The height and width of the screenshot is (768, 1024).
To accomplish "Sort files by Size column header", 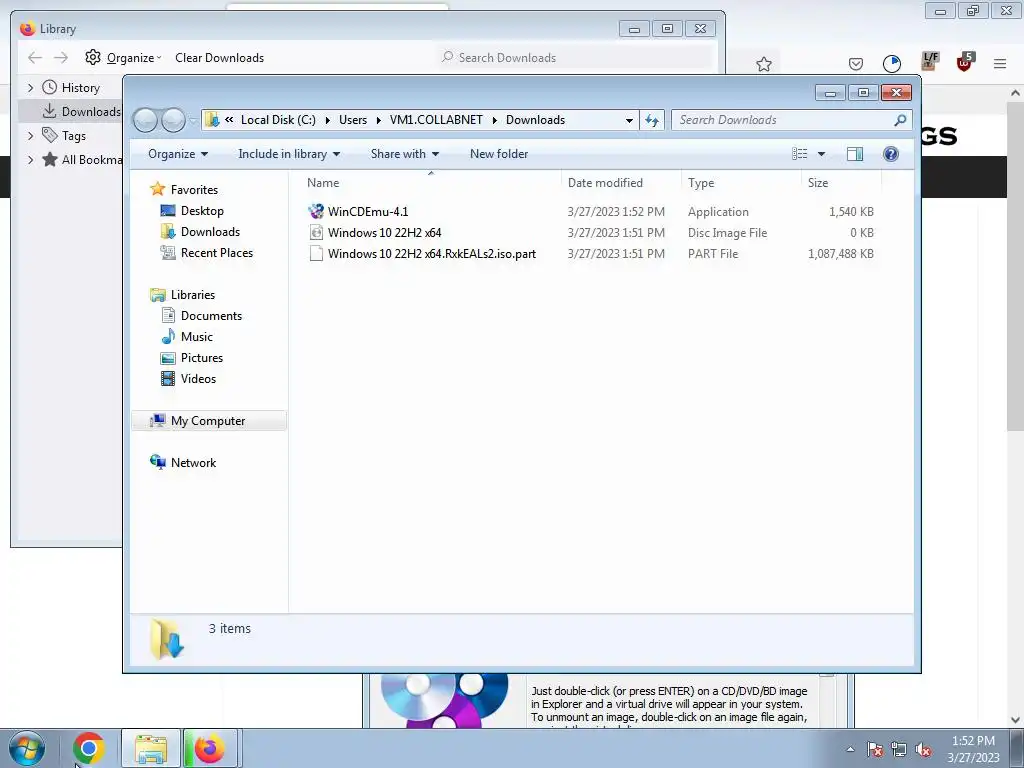I will (x=841, y=183).
